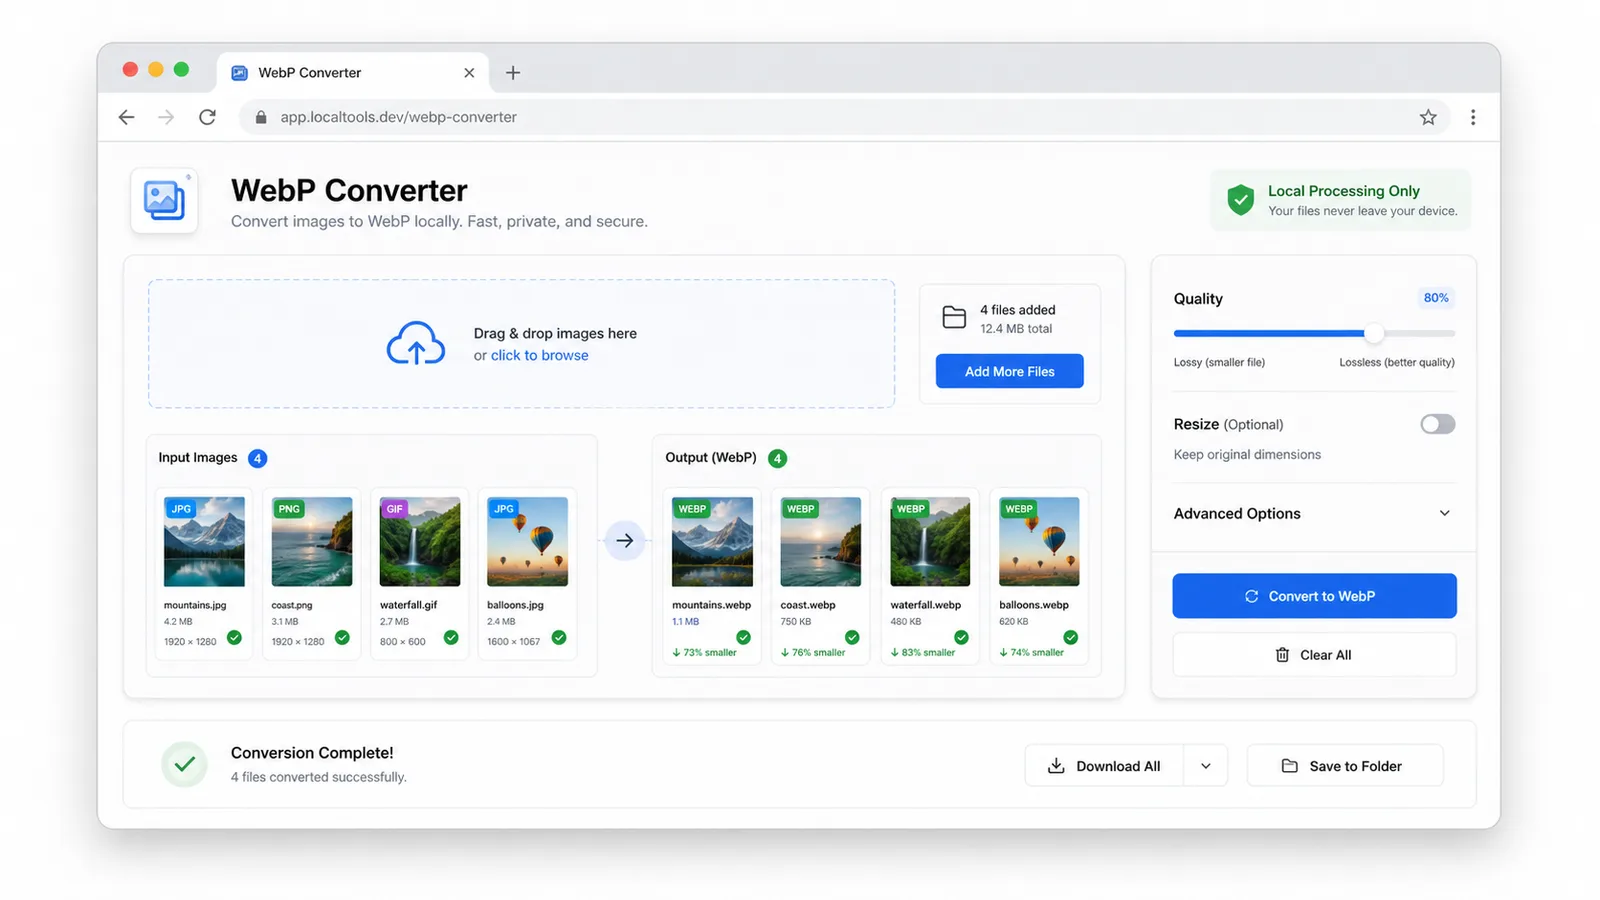Open the browser three-dot menu
The image size is (1600, 900).
[x=1473, y=117]
